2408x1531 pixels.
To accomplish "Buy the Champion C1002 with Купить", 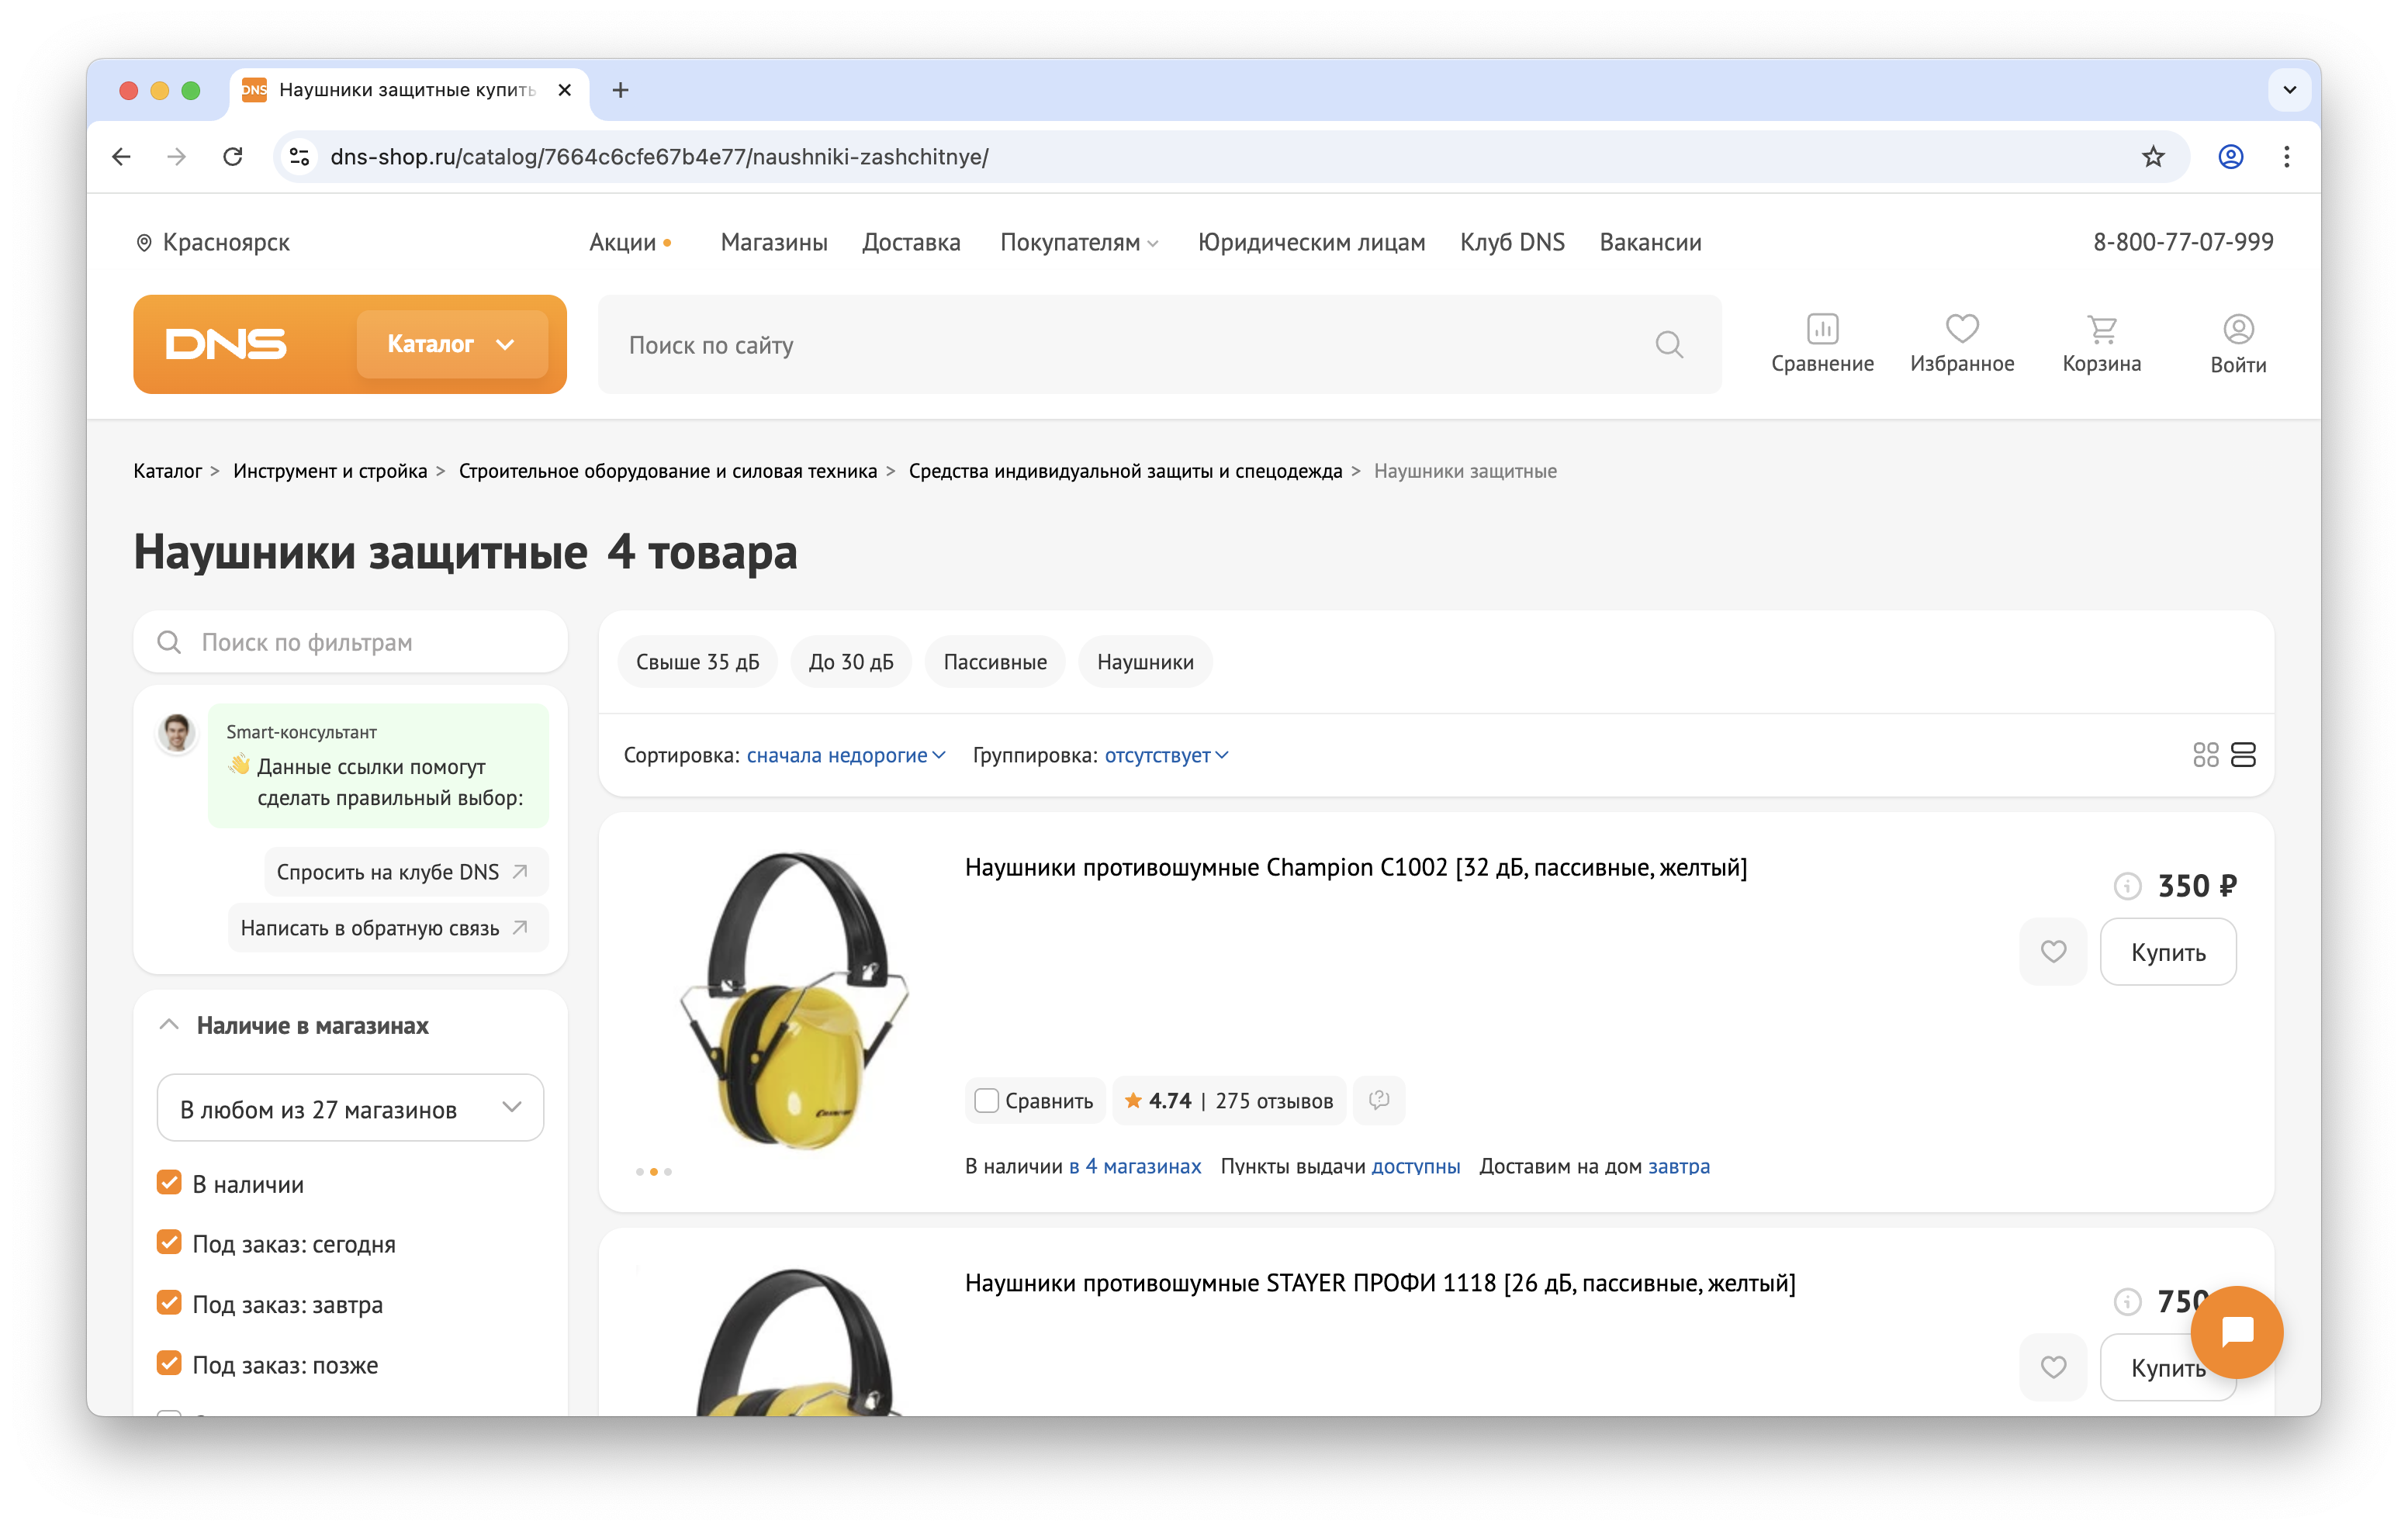I will tap(2167, 951).
